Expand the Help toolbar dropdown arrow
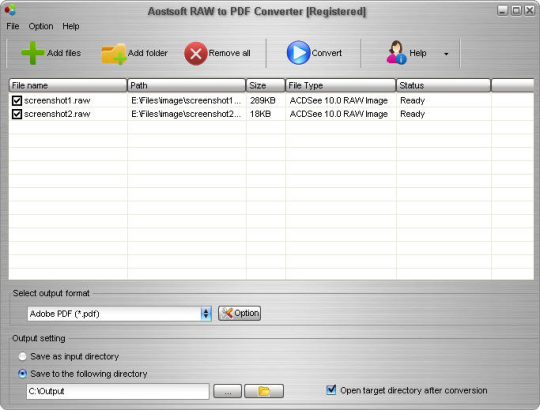 pos(446,54)
